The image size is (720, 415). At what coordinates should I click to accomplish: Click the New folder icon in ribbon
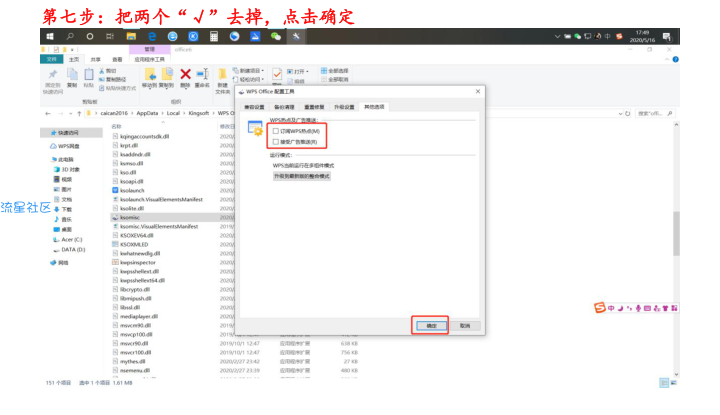(222, 75)
